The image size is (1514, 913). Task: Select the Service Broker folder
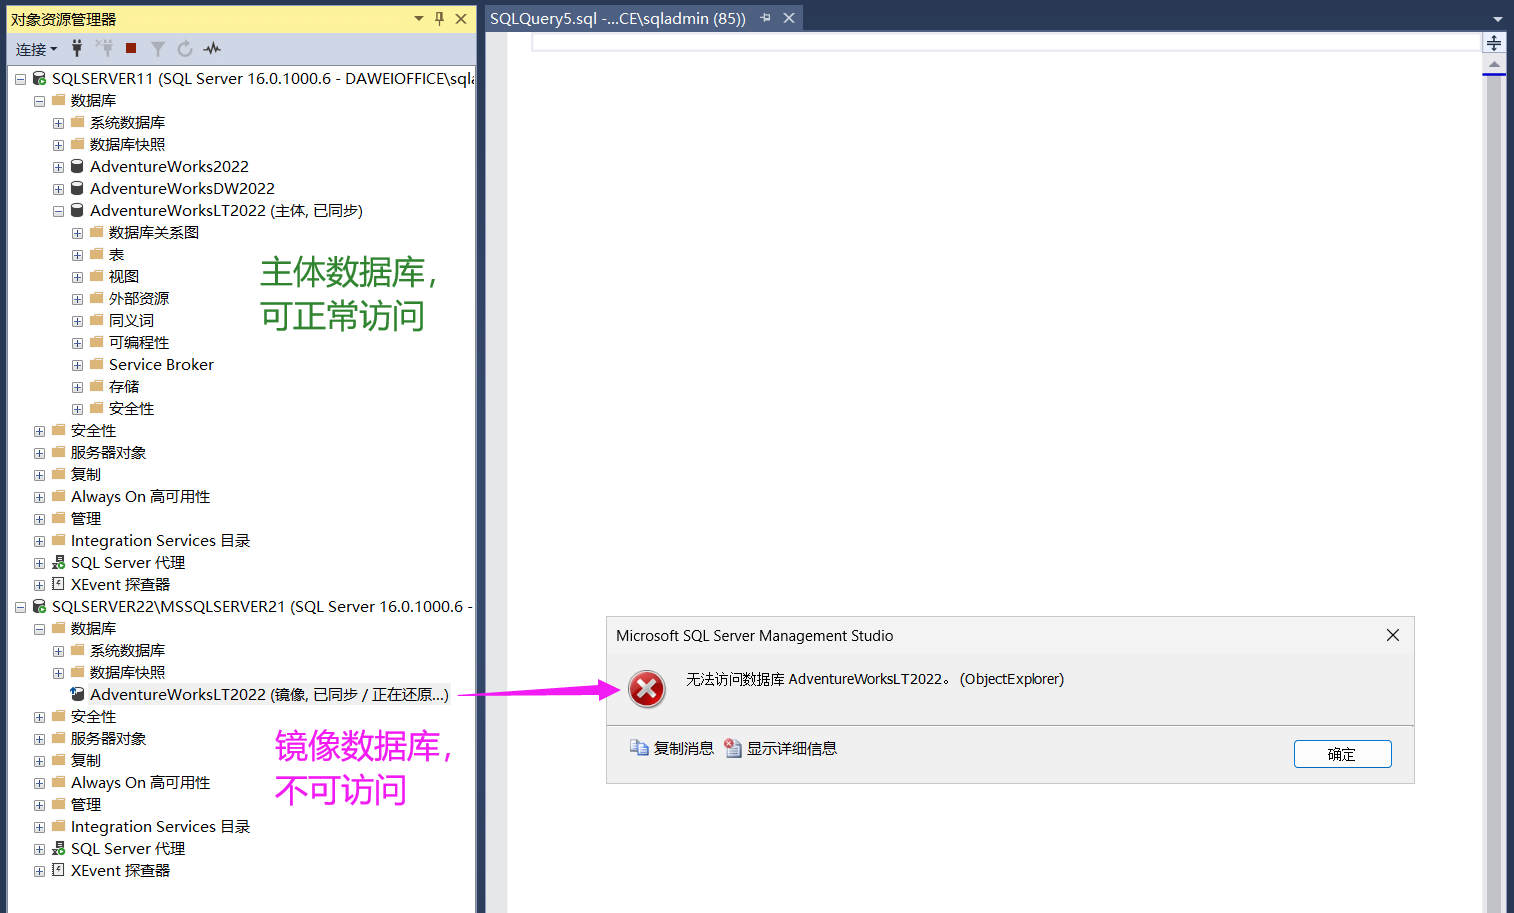pyautogui.click(x=161, y=364)
